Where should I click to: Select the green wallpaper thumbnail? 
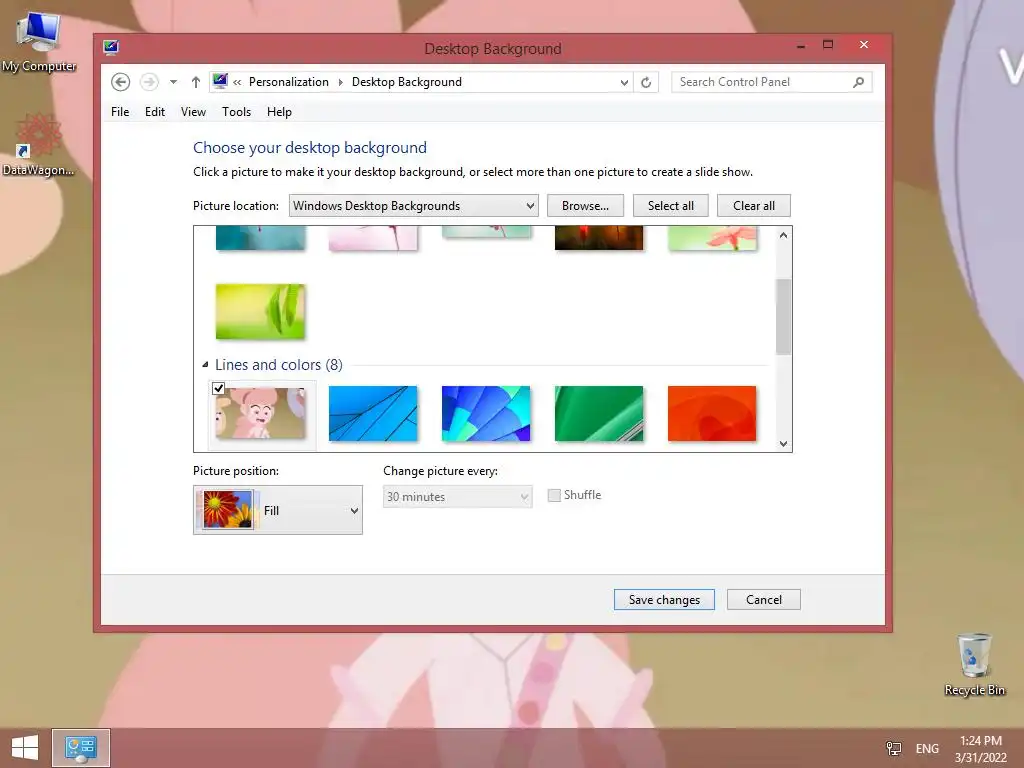point(599,413)
